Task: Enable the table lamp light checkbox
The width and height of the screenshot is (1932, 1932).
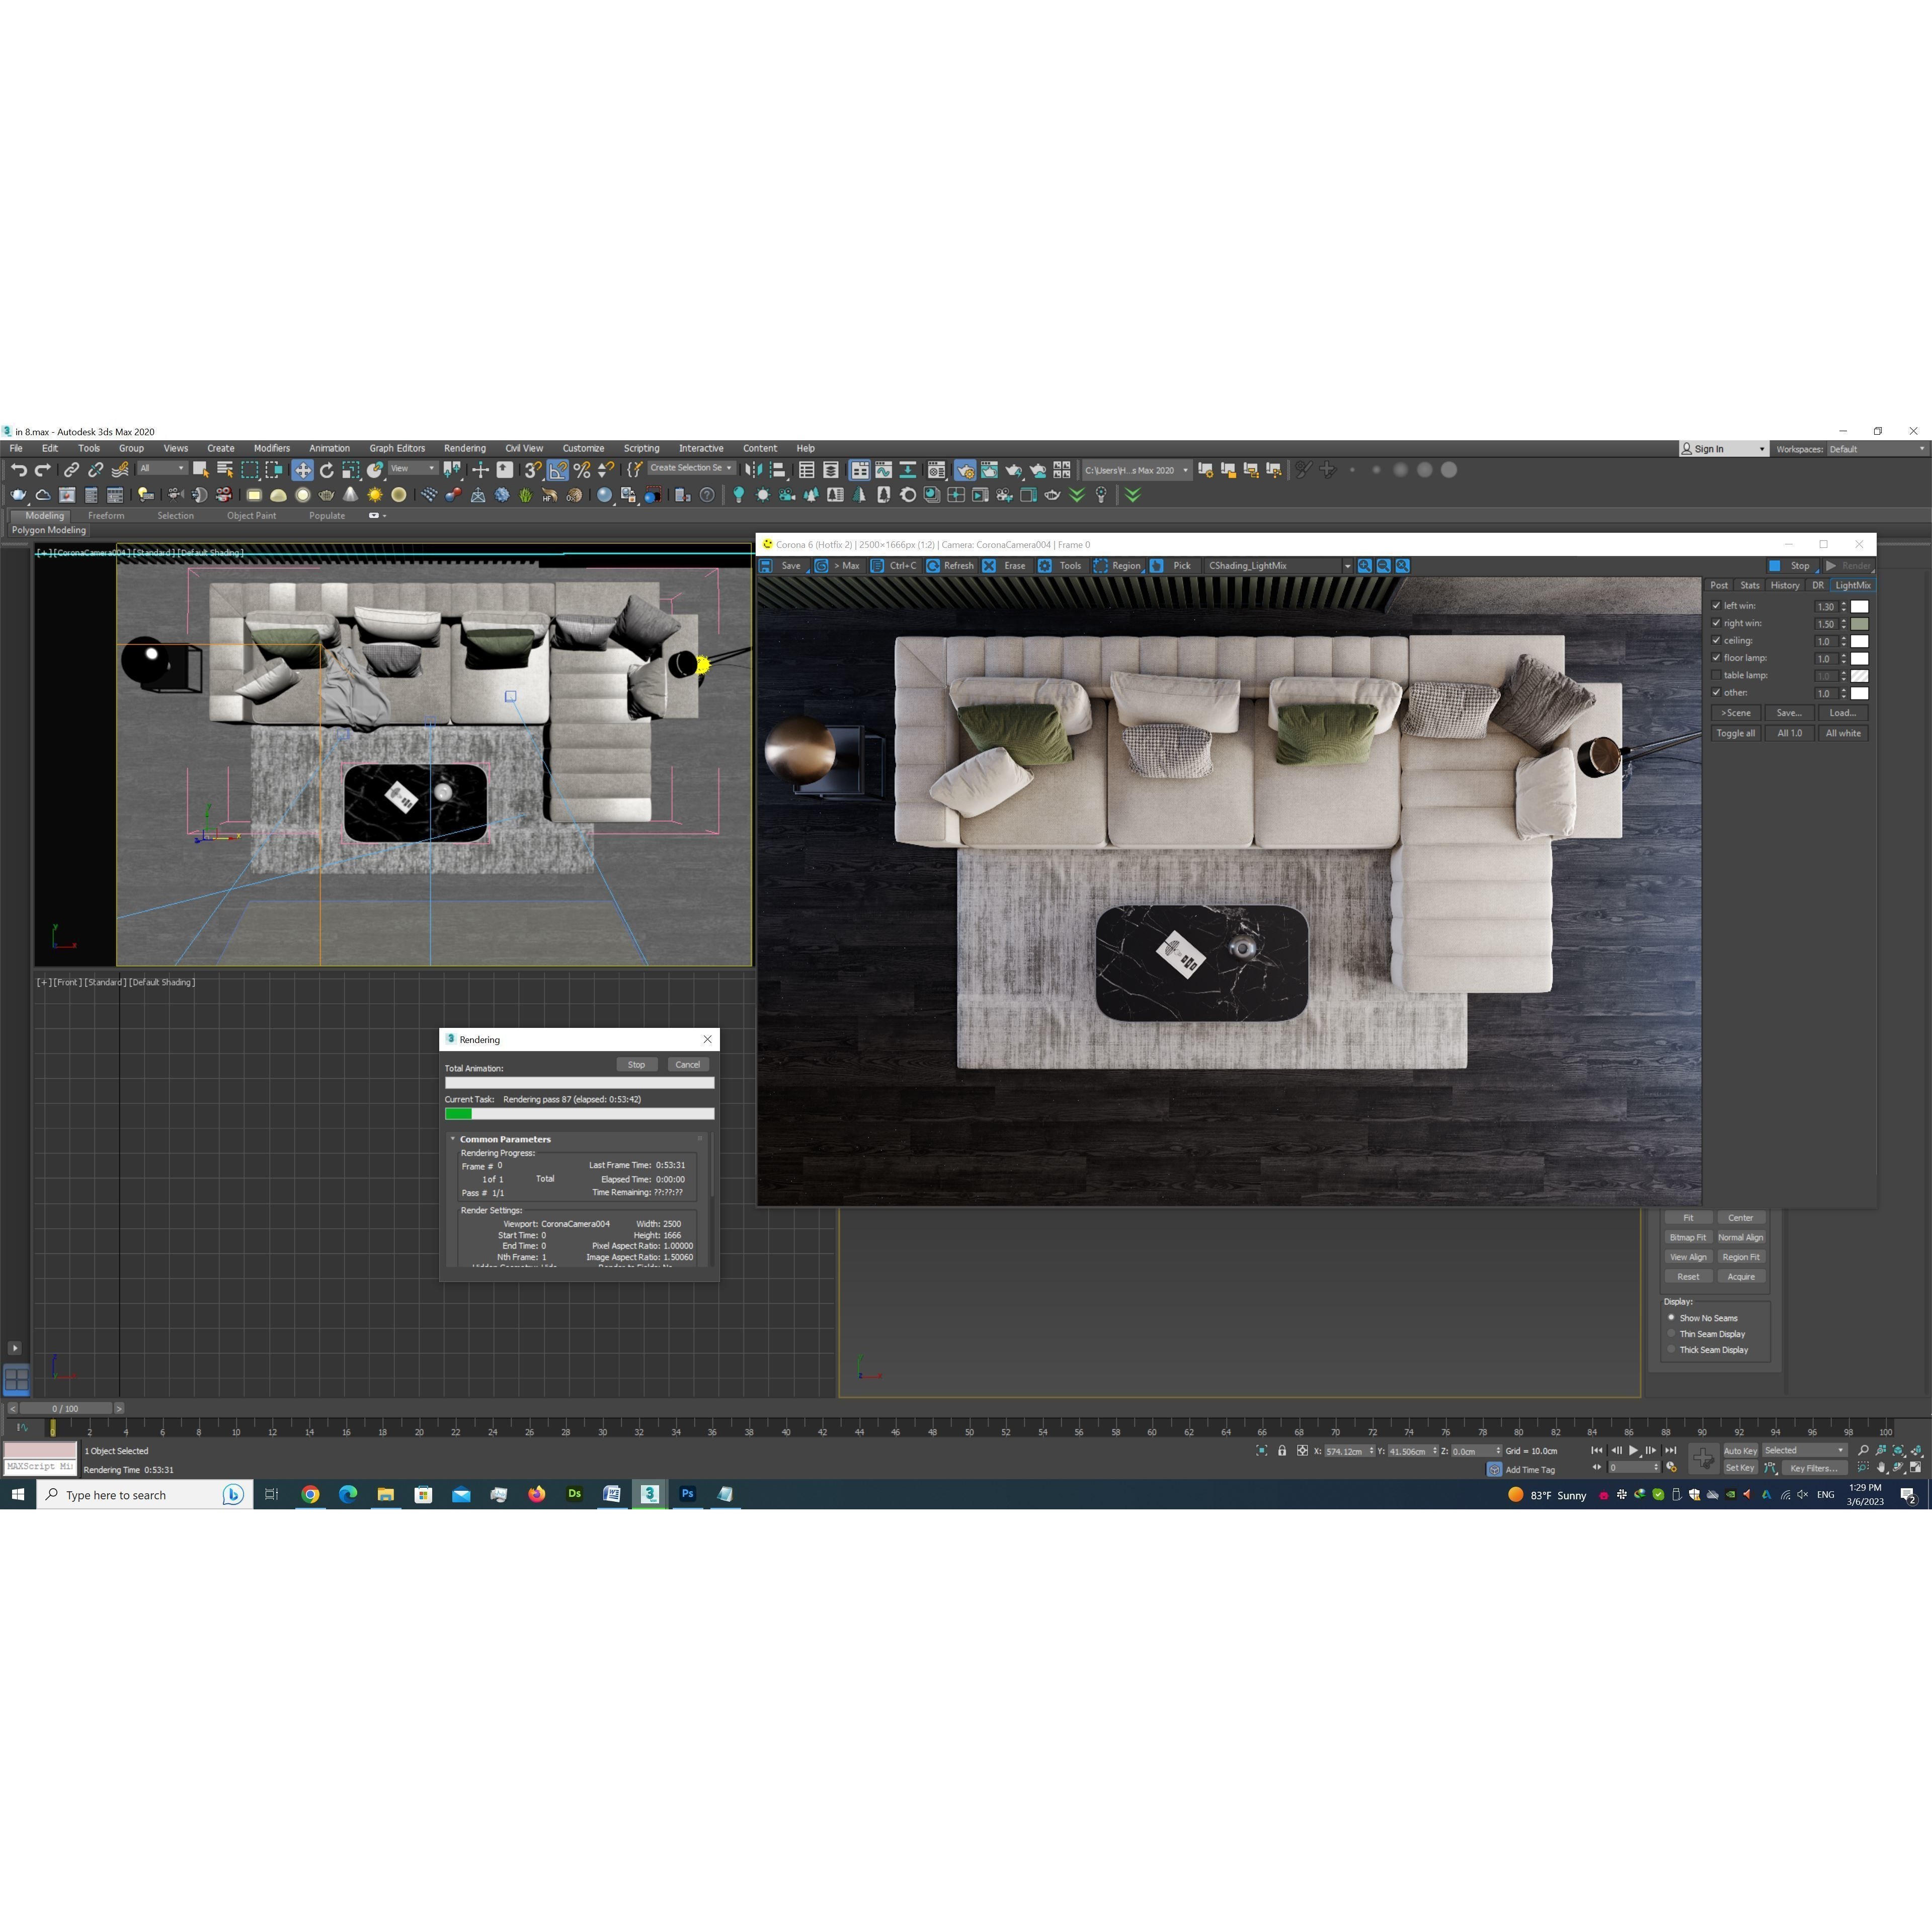Action: pyautogui.click(x=1717, y=676)
